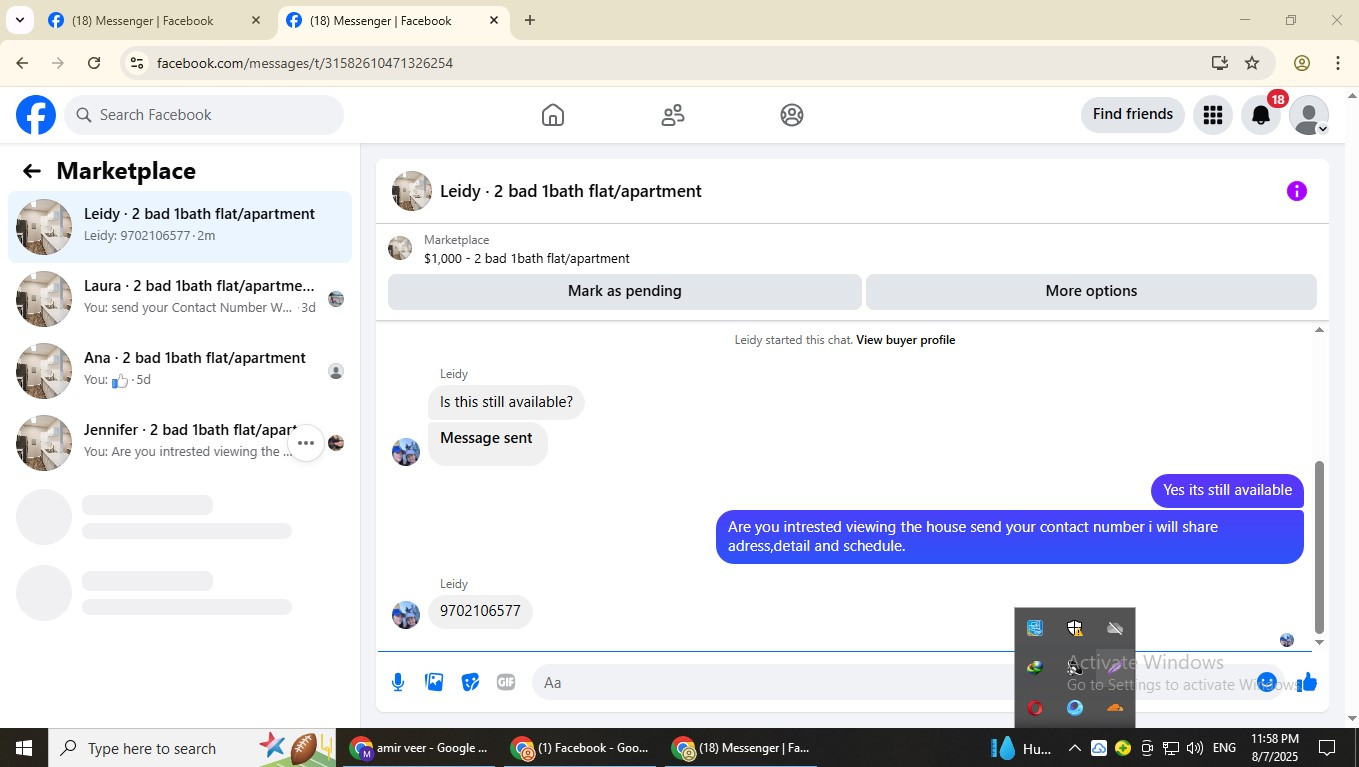
Task: Open the account profile menu
Action: 1309,115
